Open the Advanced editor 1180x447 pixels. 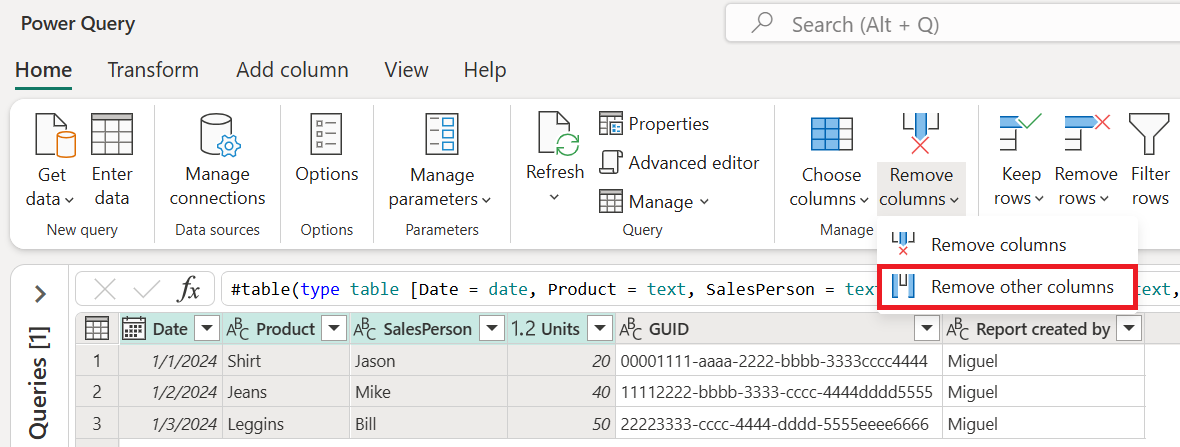(x=680, y=162)
